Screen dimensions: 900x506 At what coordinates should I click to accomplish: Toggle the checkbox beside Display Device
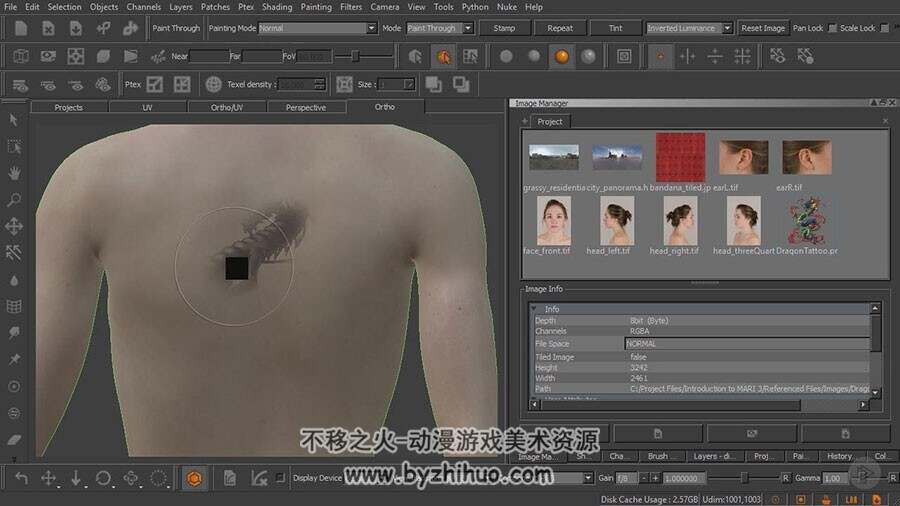pos(280,477)
